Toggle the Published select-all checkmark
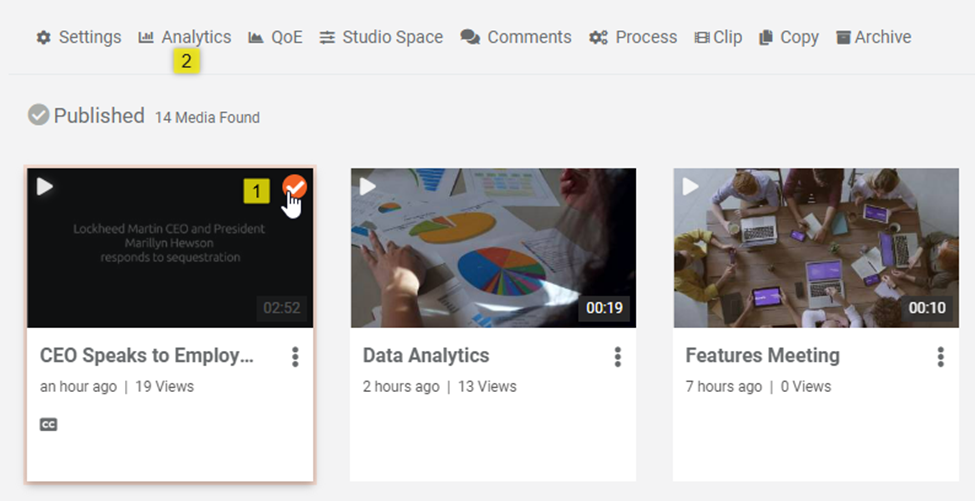 coord(38,116)
